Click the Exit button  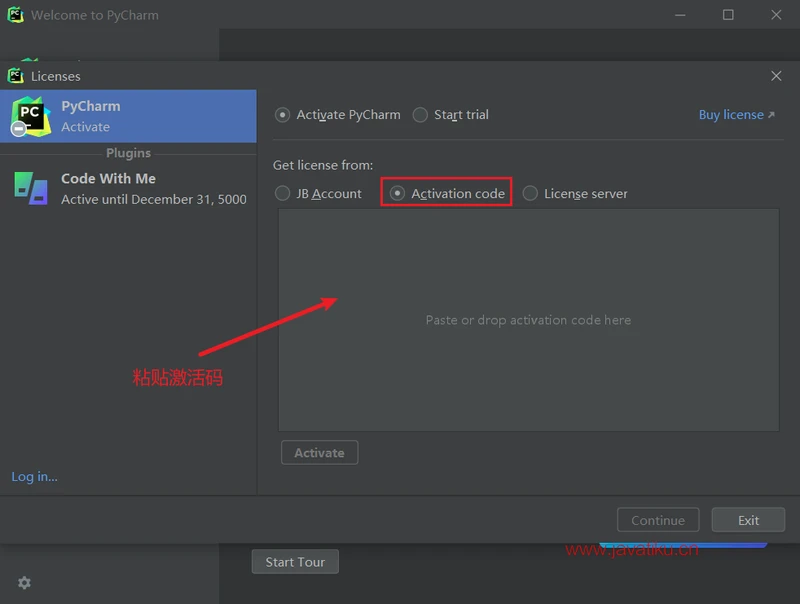point(748,520)
